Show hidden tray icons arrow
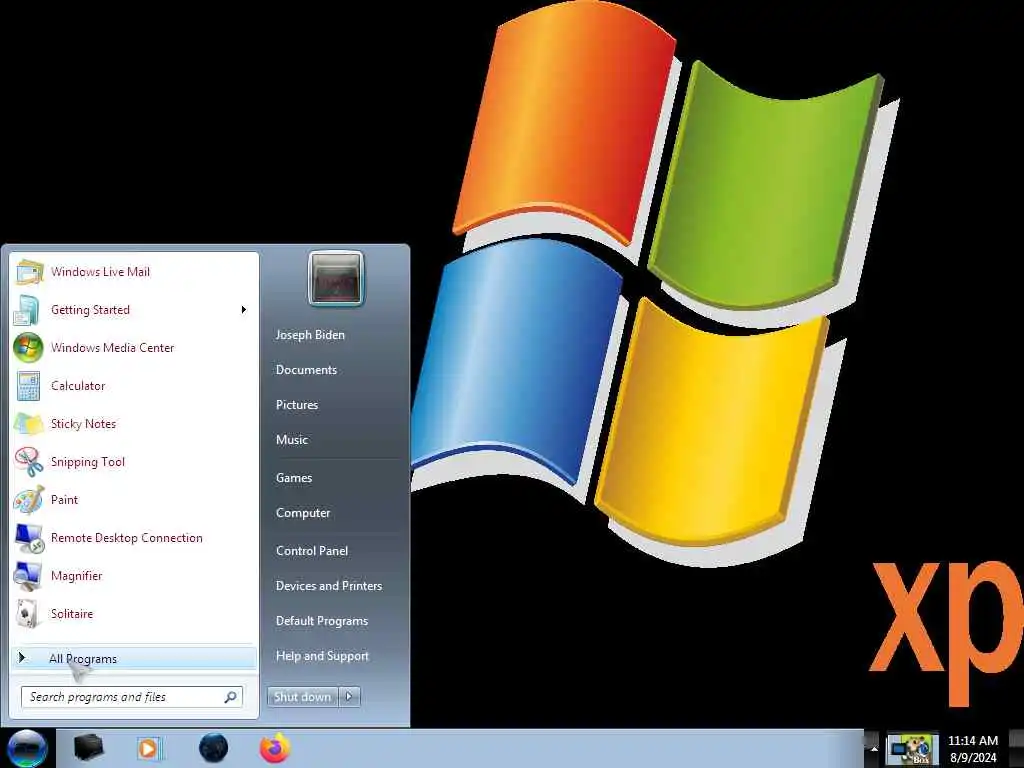Image resolution: width=1024 pixels, height=768 pixels. pyautogui.click(x=873, y=748)
